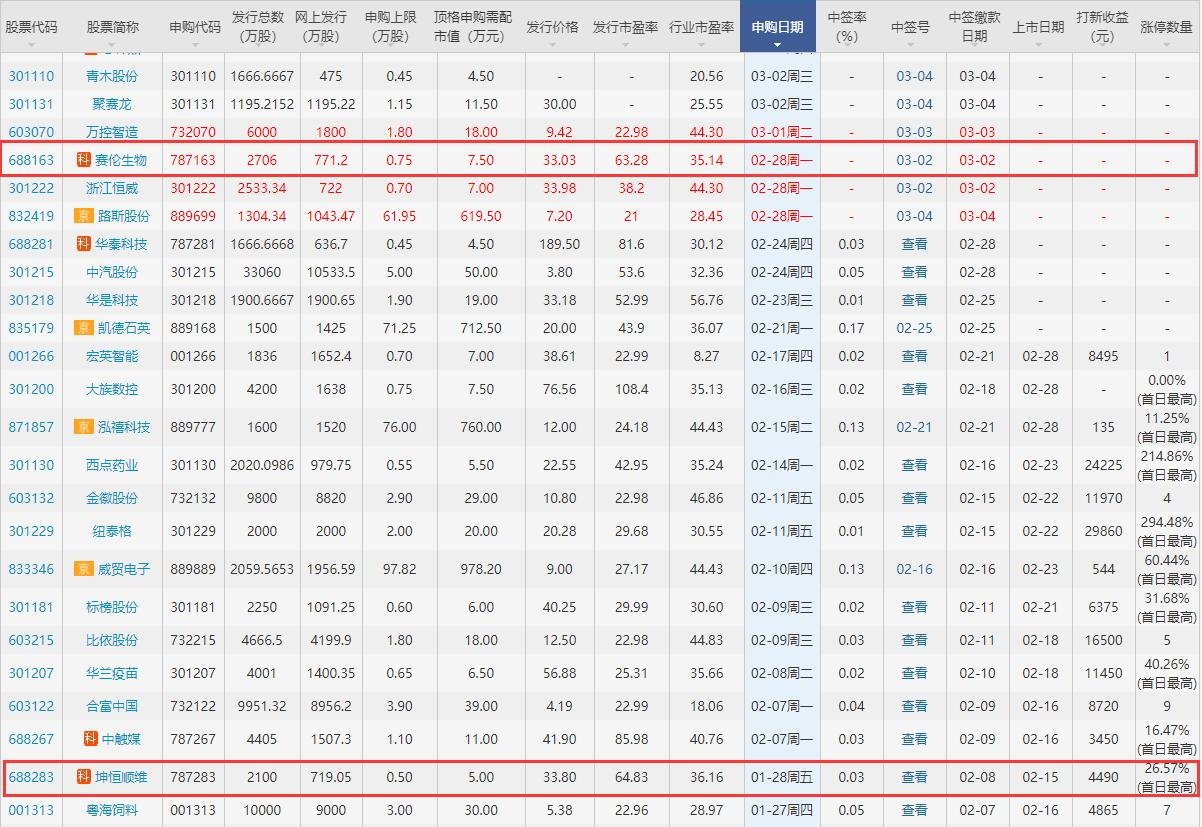Click the 京 badge beside 路斯股份
The width and height of the screenshot is (1202, 827).
84,216
